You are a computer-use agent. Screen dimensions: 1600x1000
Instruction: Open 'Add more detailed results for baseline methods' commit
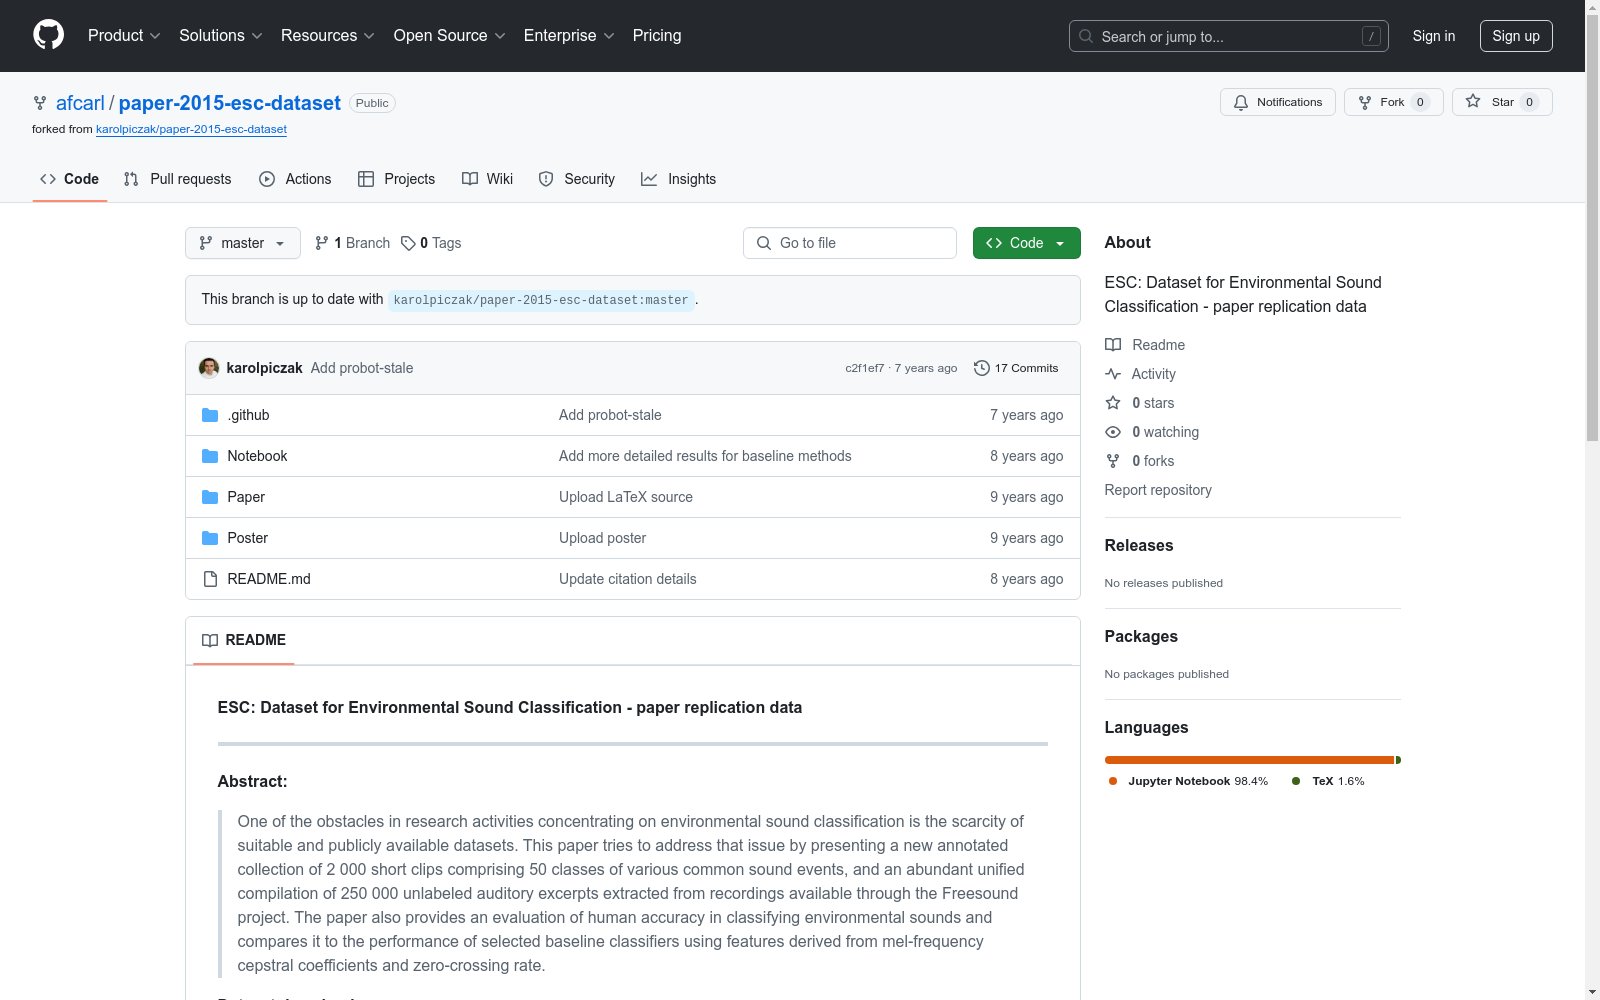pyautogui.click(x=705, y=456)
